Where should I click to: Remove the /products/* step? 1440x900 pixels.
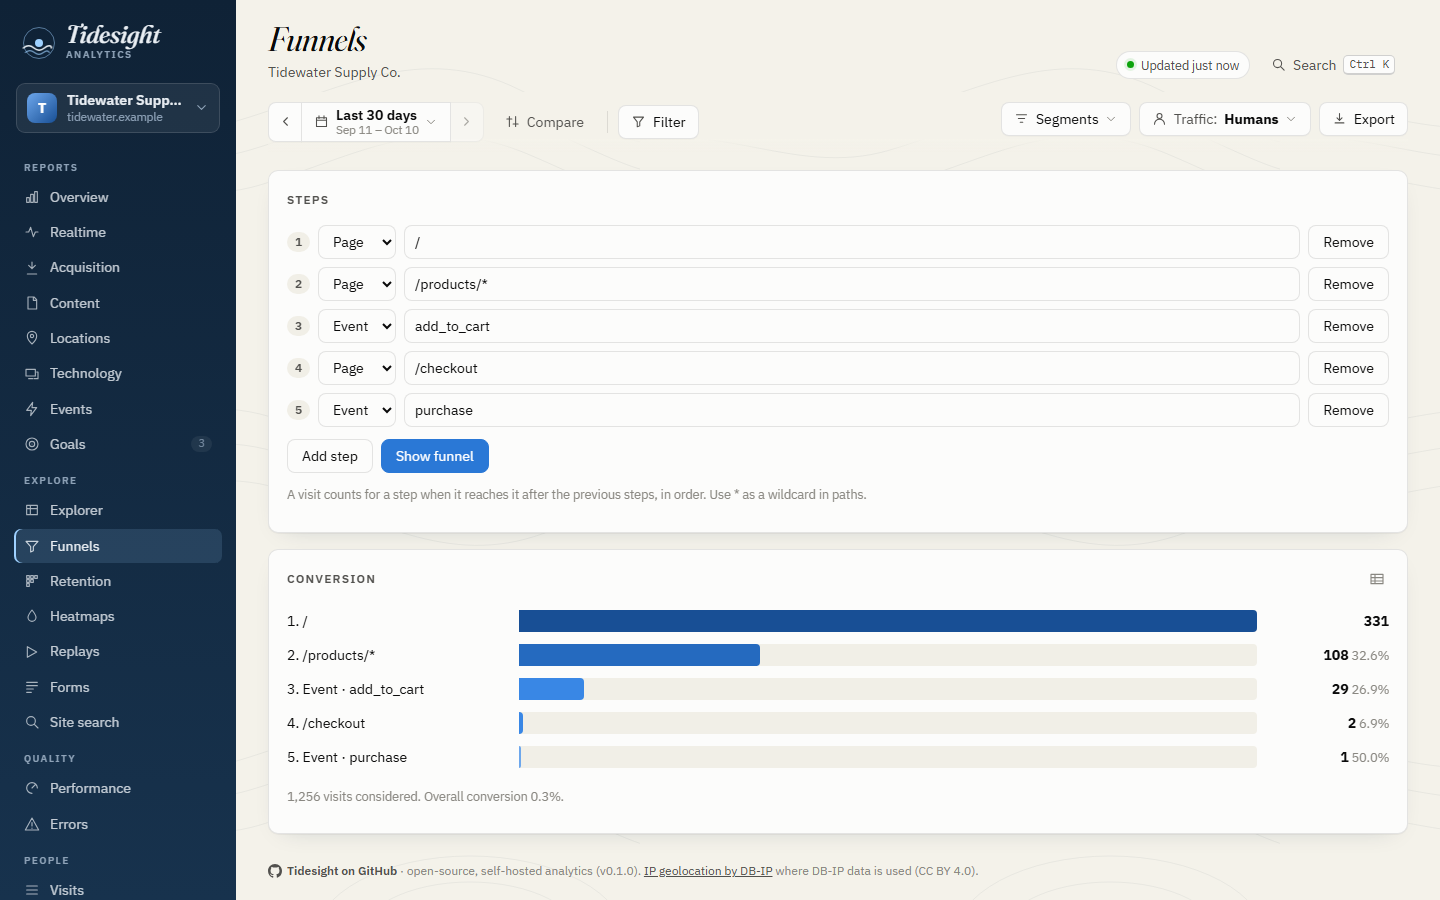coord(1348,284)
